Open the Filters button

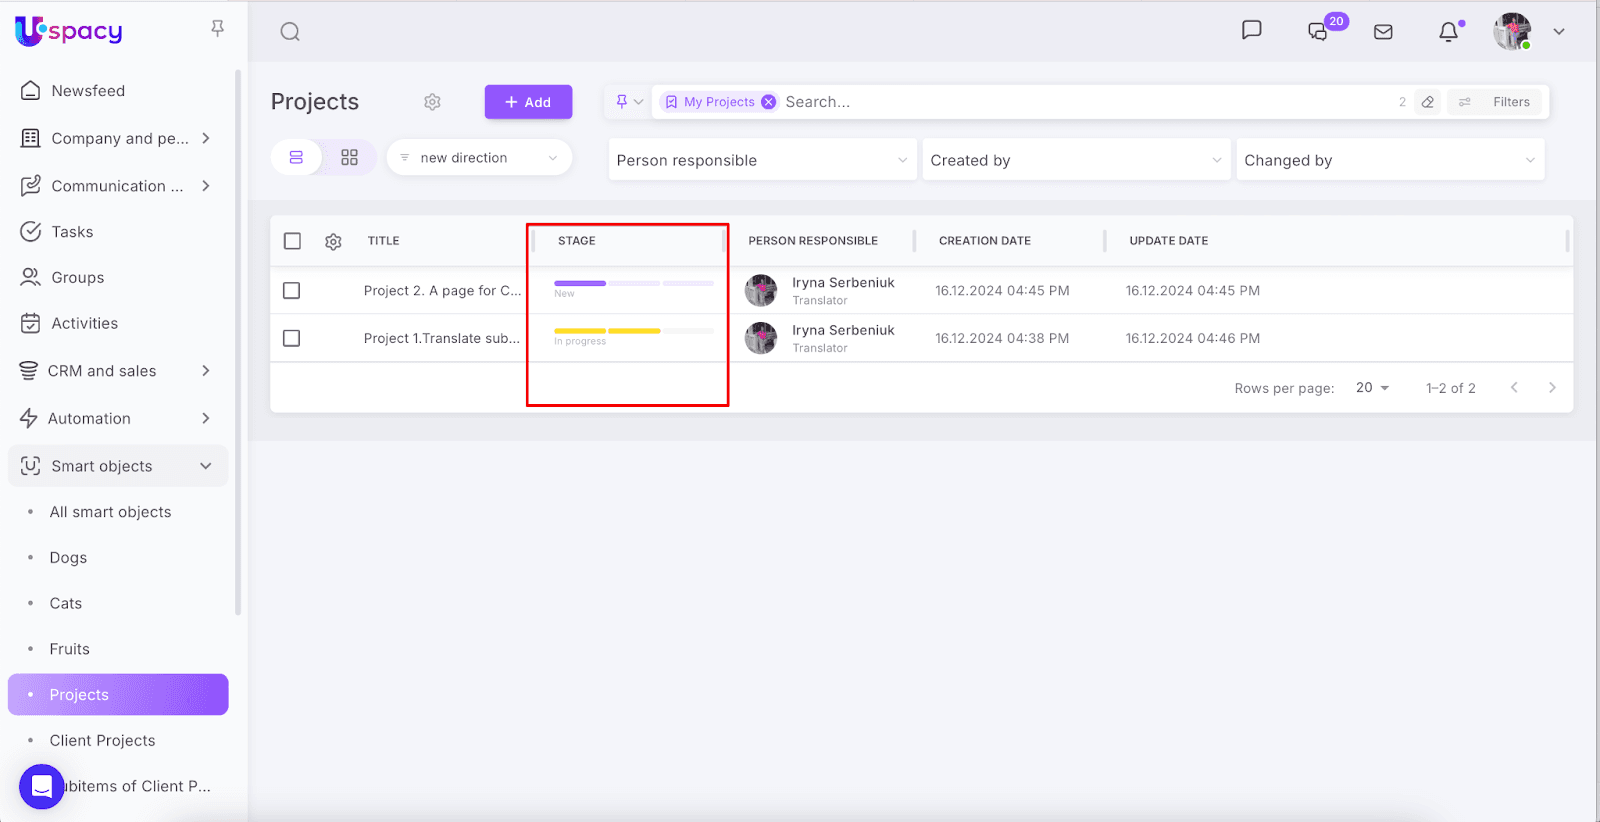[1498, 102]
